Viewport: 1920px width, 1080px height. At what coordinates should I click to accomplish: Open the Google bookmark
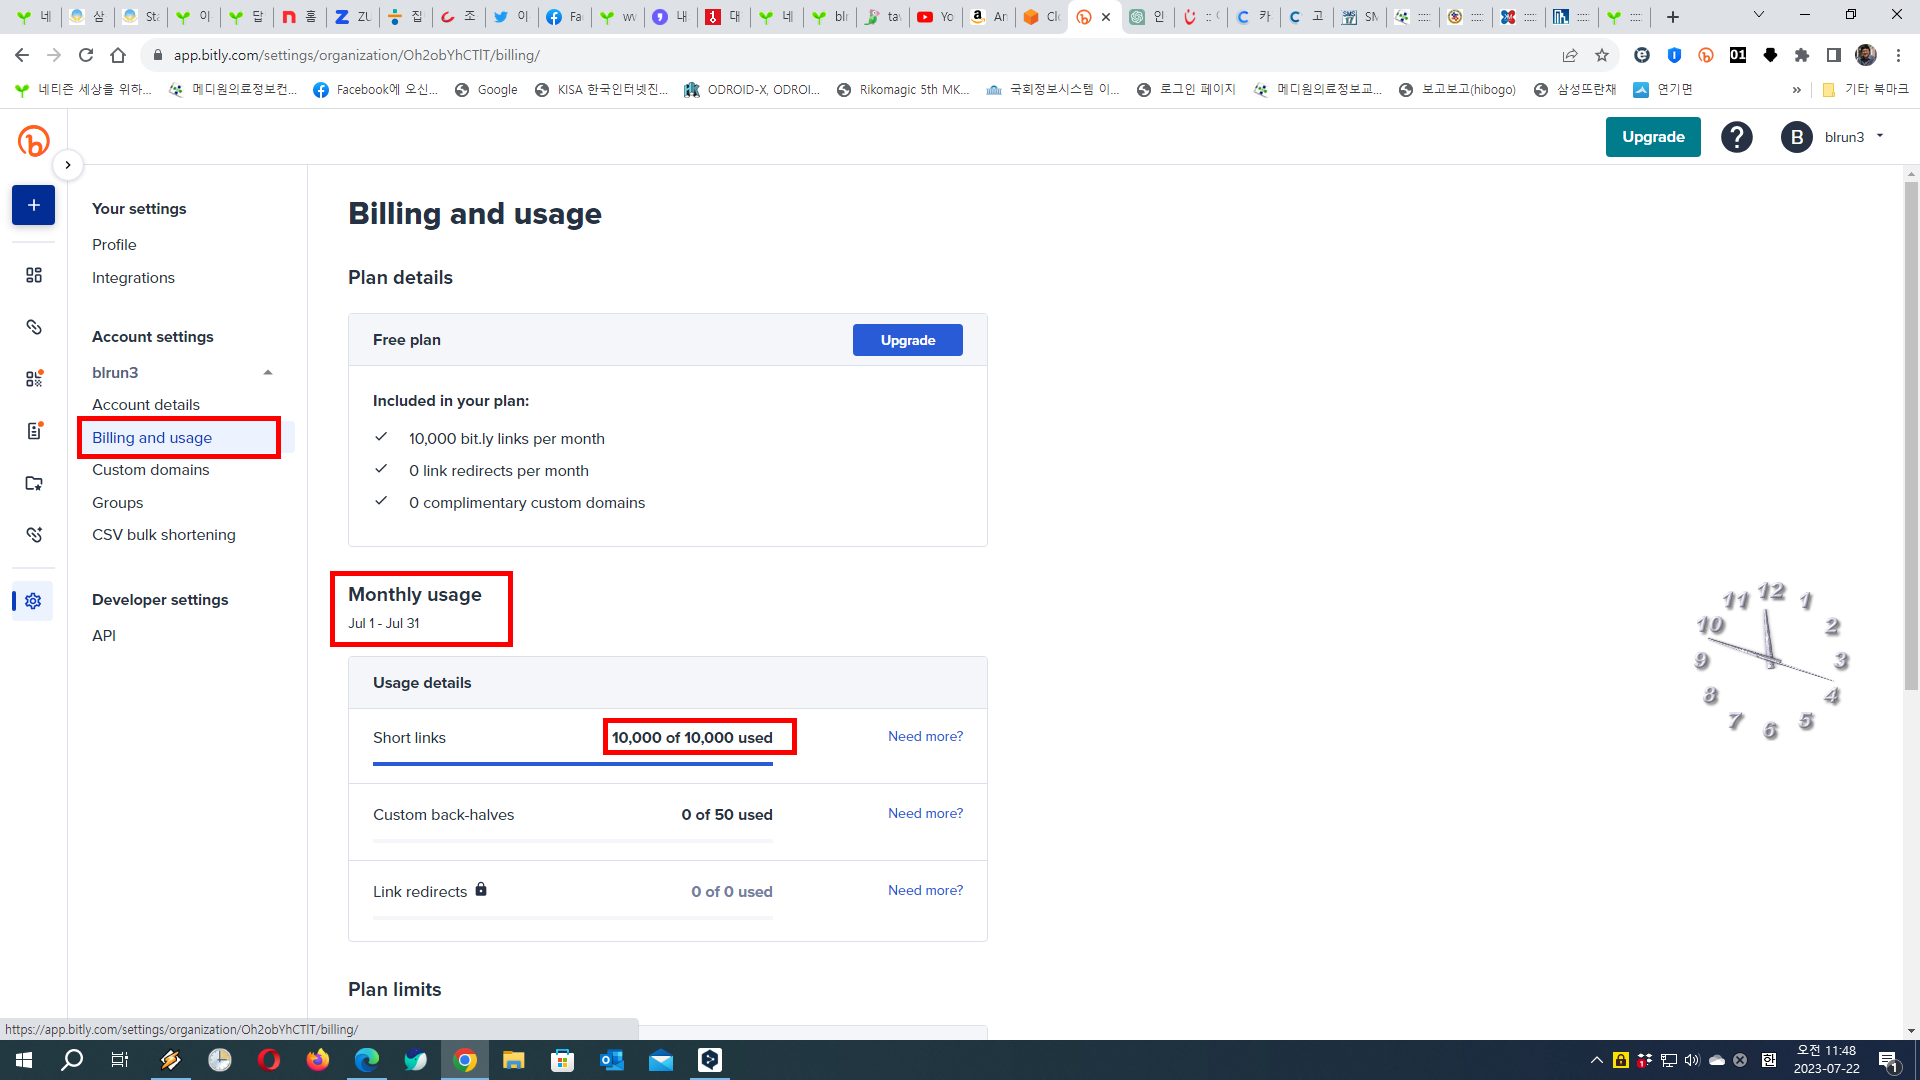click(x=486, y=90)
